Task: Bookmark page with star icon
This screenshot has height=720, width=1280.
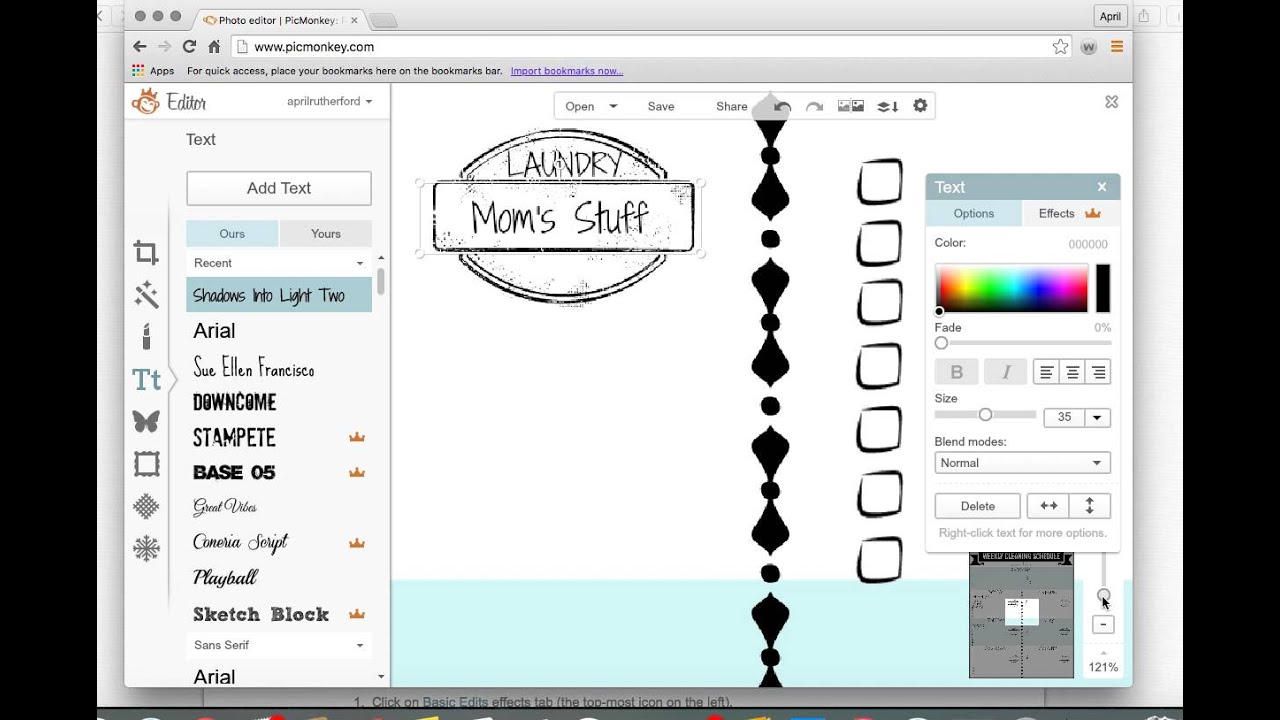Action: (1060, 46)
